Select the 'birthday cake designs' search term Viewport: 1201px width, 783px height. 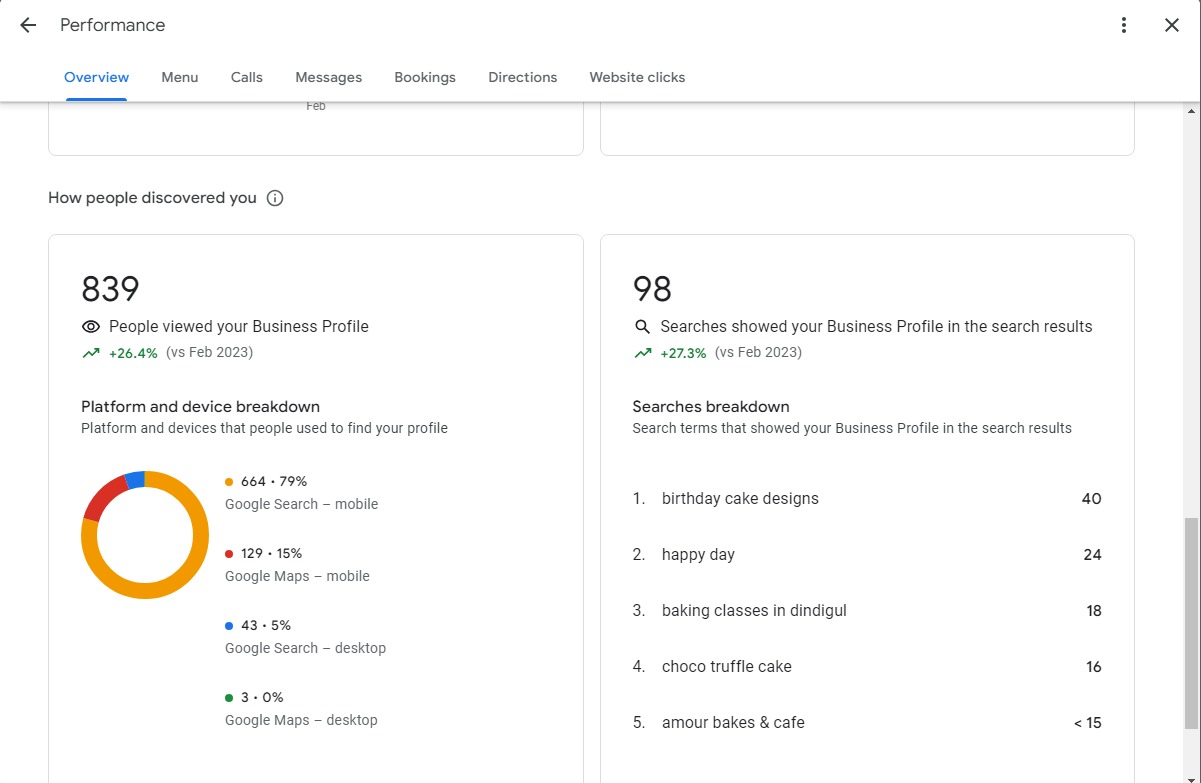coord(740,499)
